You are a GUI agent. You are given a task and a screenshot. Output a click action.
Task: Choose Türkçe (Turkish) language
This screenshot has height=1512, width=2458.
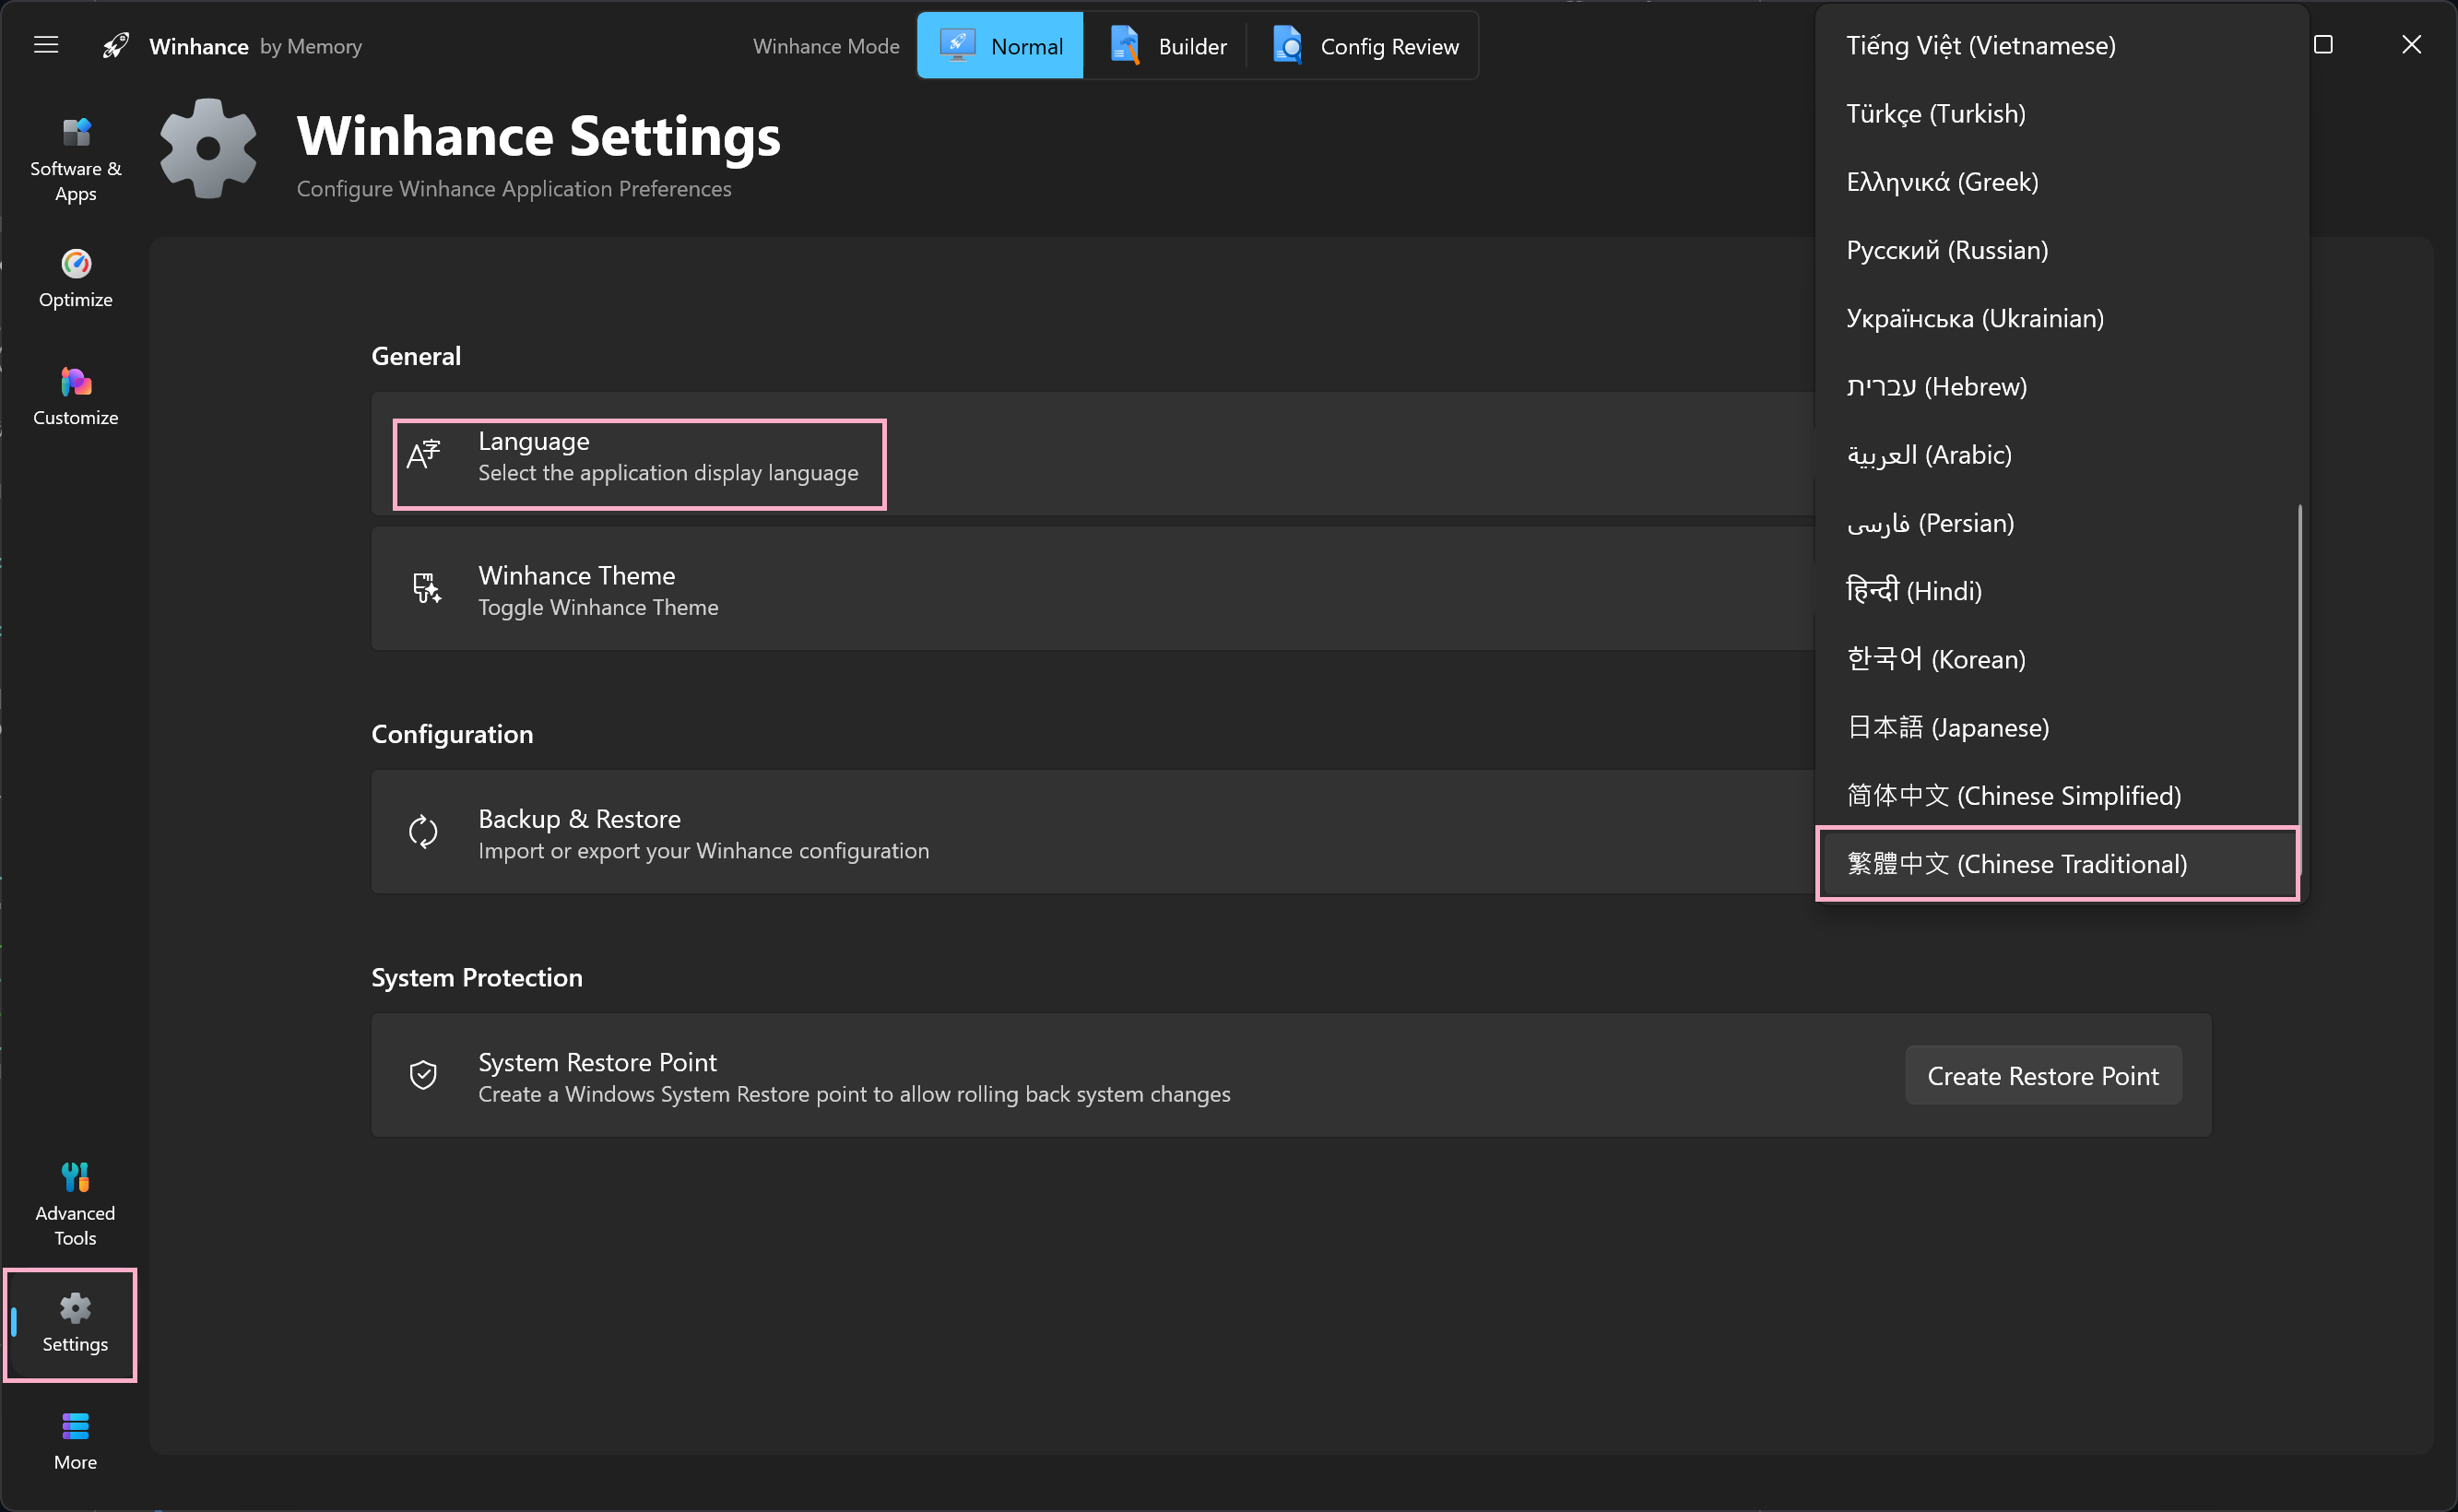2062,113
